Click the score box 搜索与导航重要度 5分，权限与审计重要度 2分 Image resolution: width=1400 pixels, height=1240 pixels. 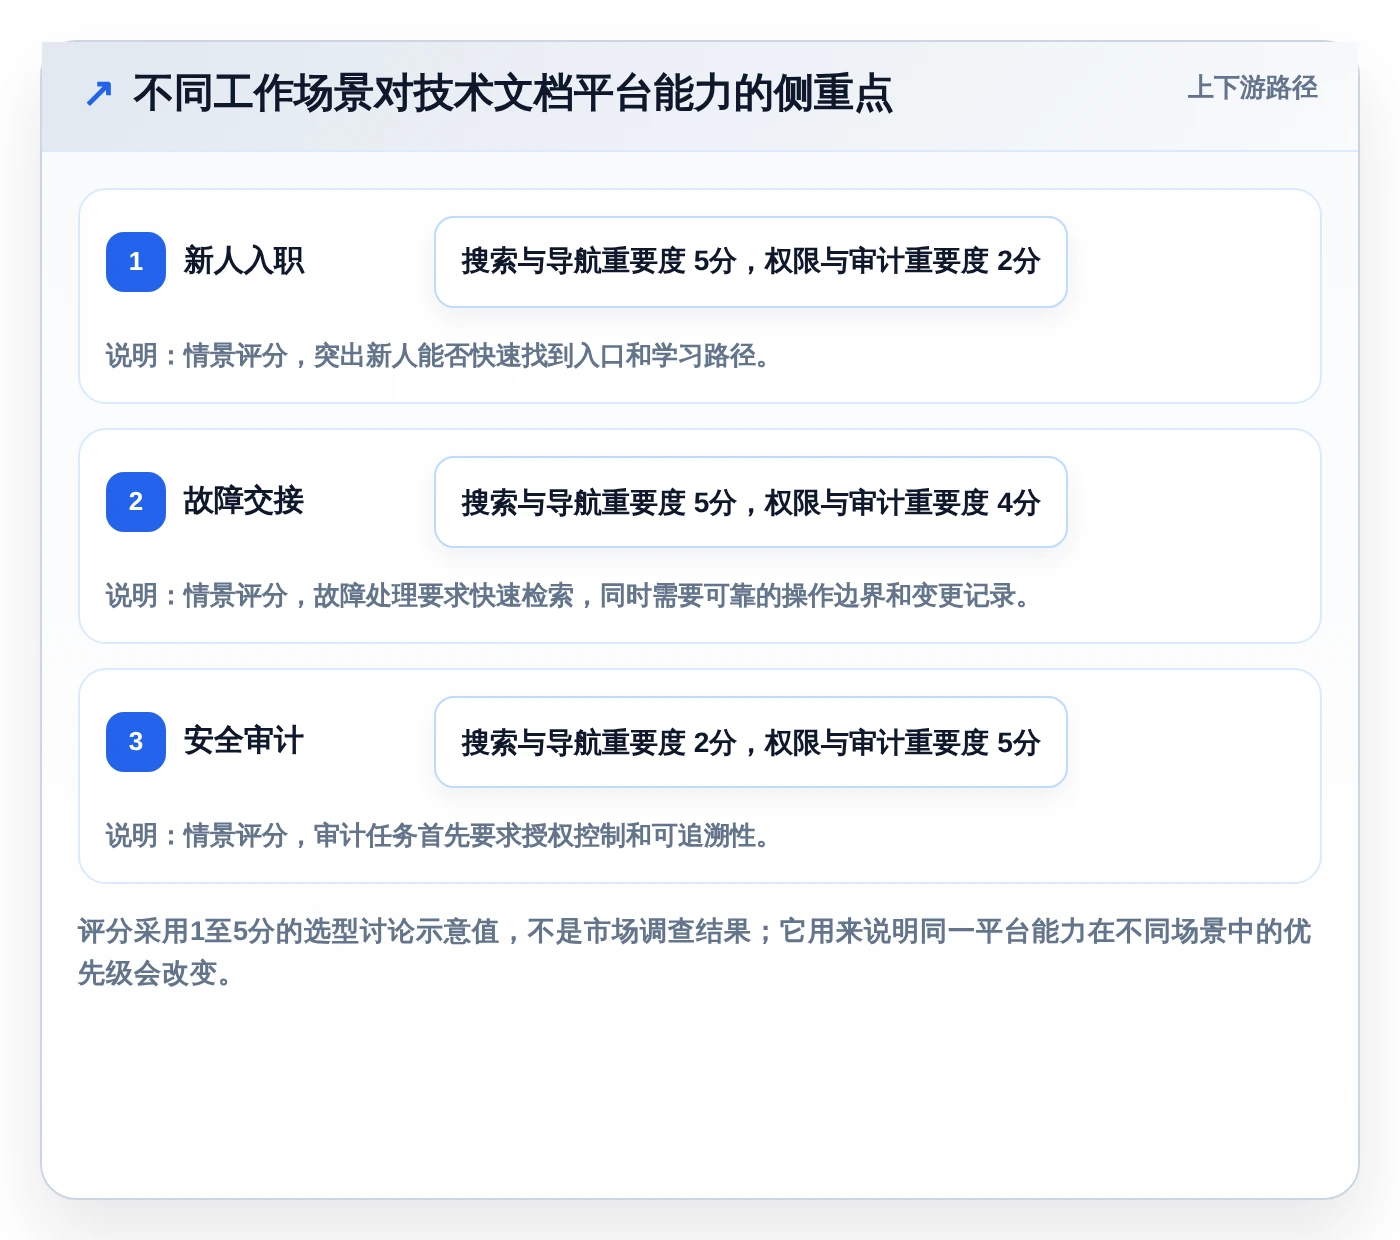tap(751, 262)
